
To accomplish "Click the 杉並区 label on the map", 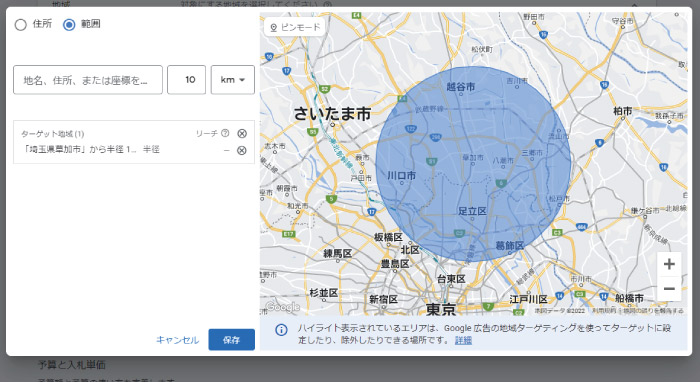I will point(324,293).
